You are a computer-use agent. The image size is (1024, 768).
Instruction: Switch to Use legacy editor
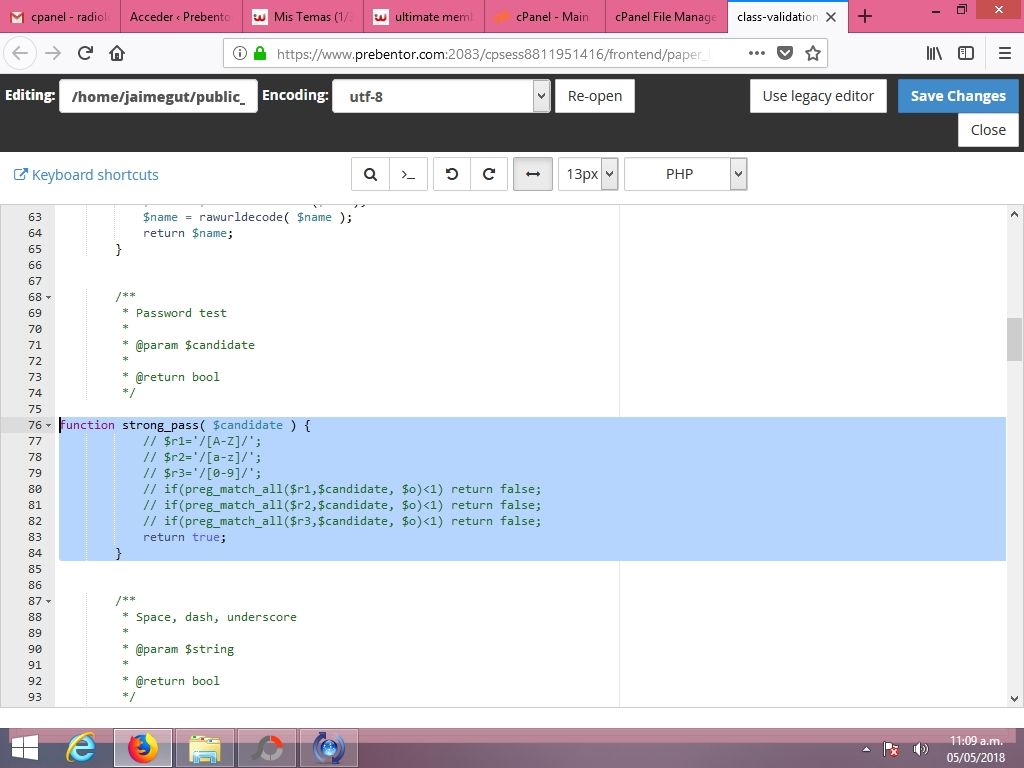pyautogui.click(x=818, y=96)
